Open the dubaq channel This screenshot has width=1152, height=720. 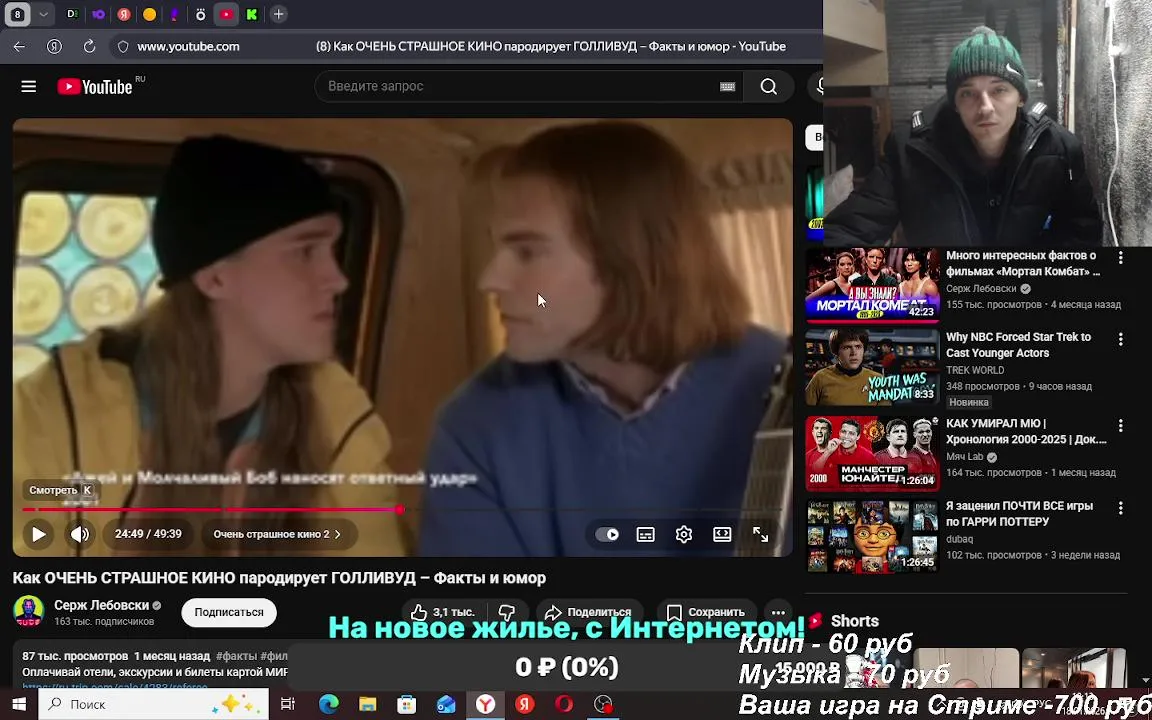(959, 539)
